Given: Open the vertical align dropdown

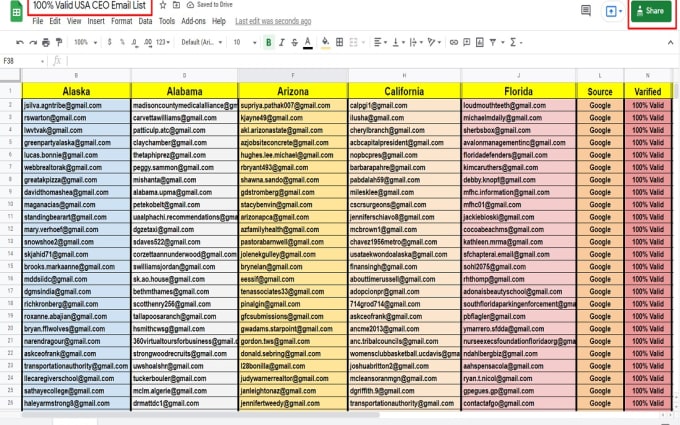Looking at the screenshot, I should click(x=398, y=42).
